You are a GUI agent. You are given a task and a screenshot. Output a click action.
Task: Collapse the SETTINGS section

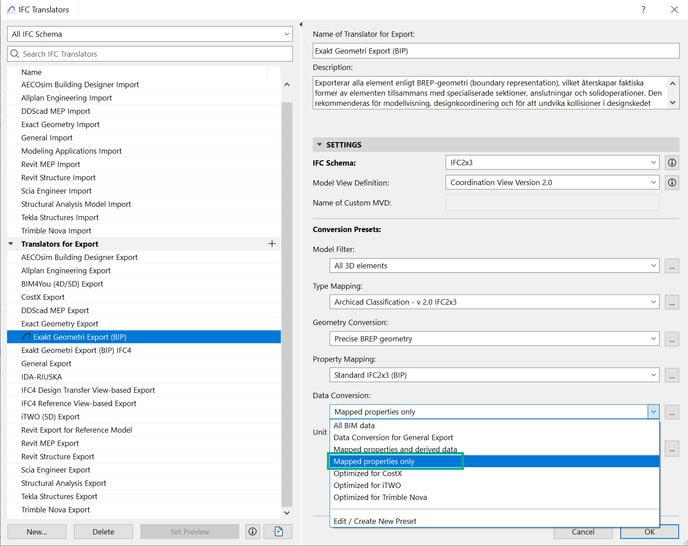point(319,144)
